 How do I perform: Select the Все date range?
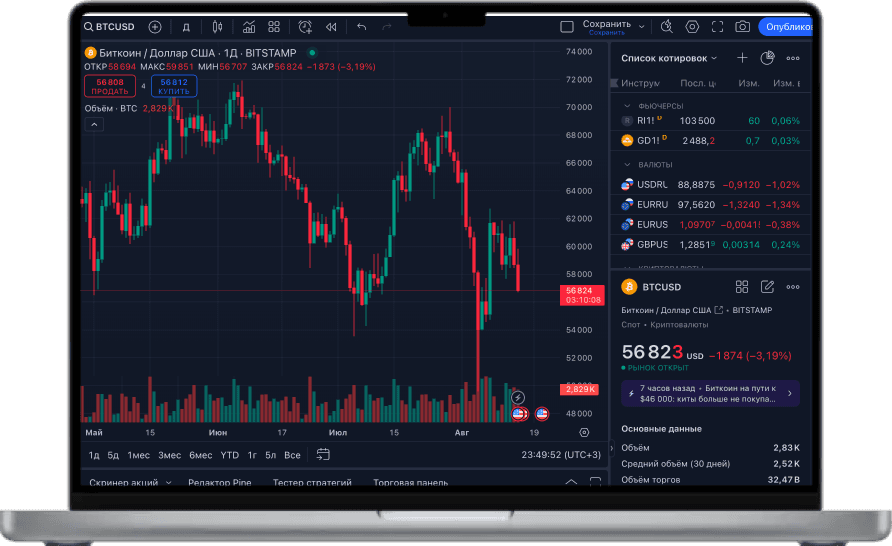[292, 455]
